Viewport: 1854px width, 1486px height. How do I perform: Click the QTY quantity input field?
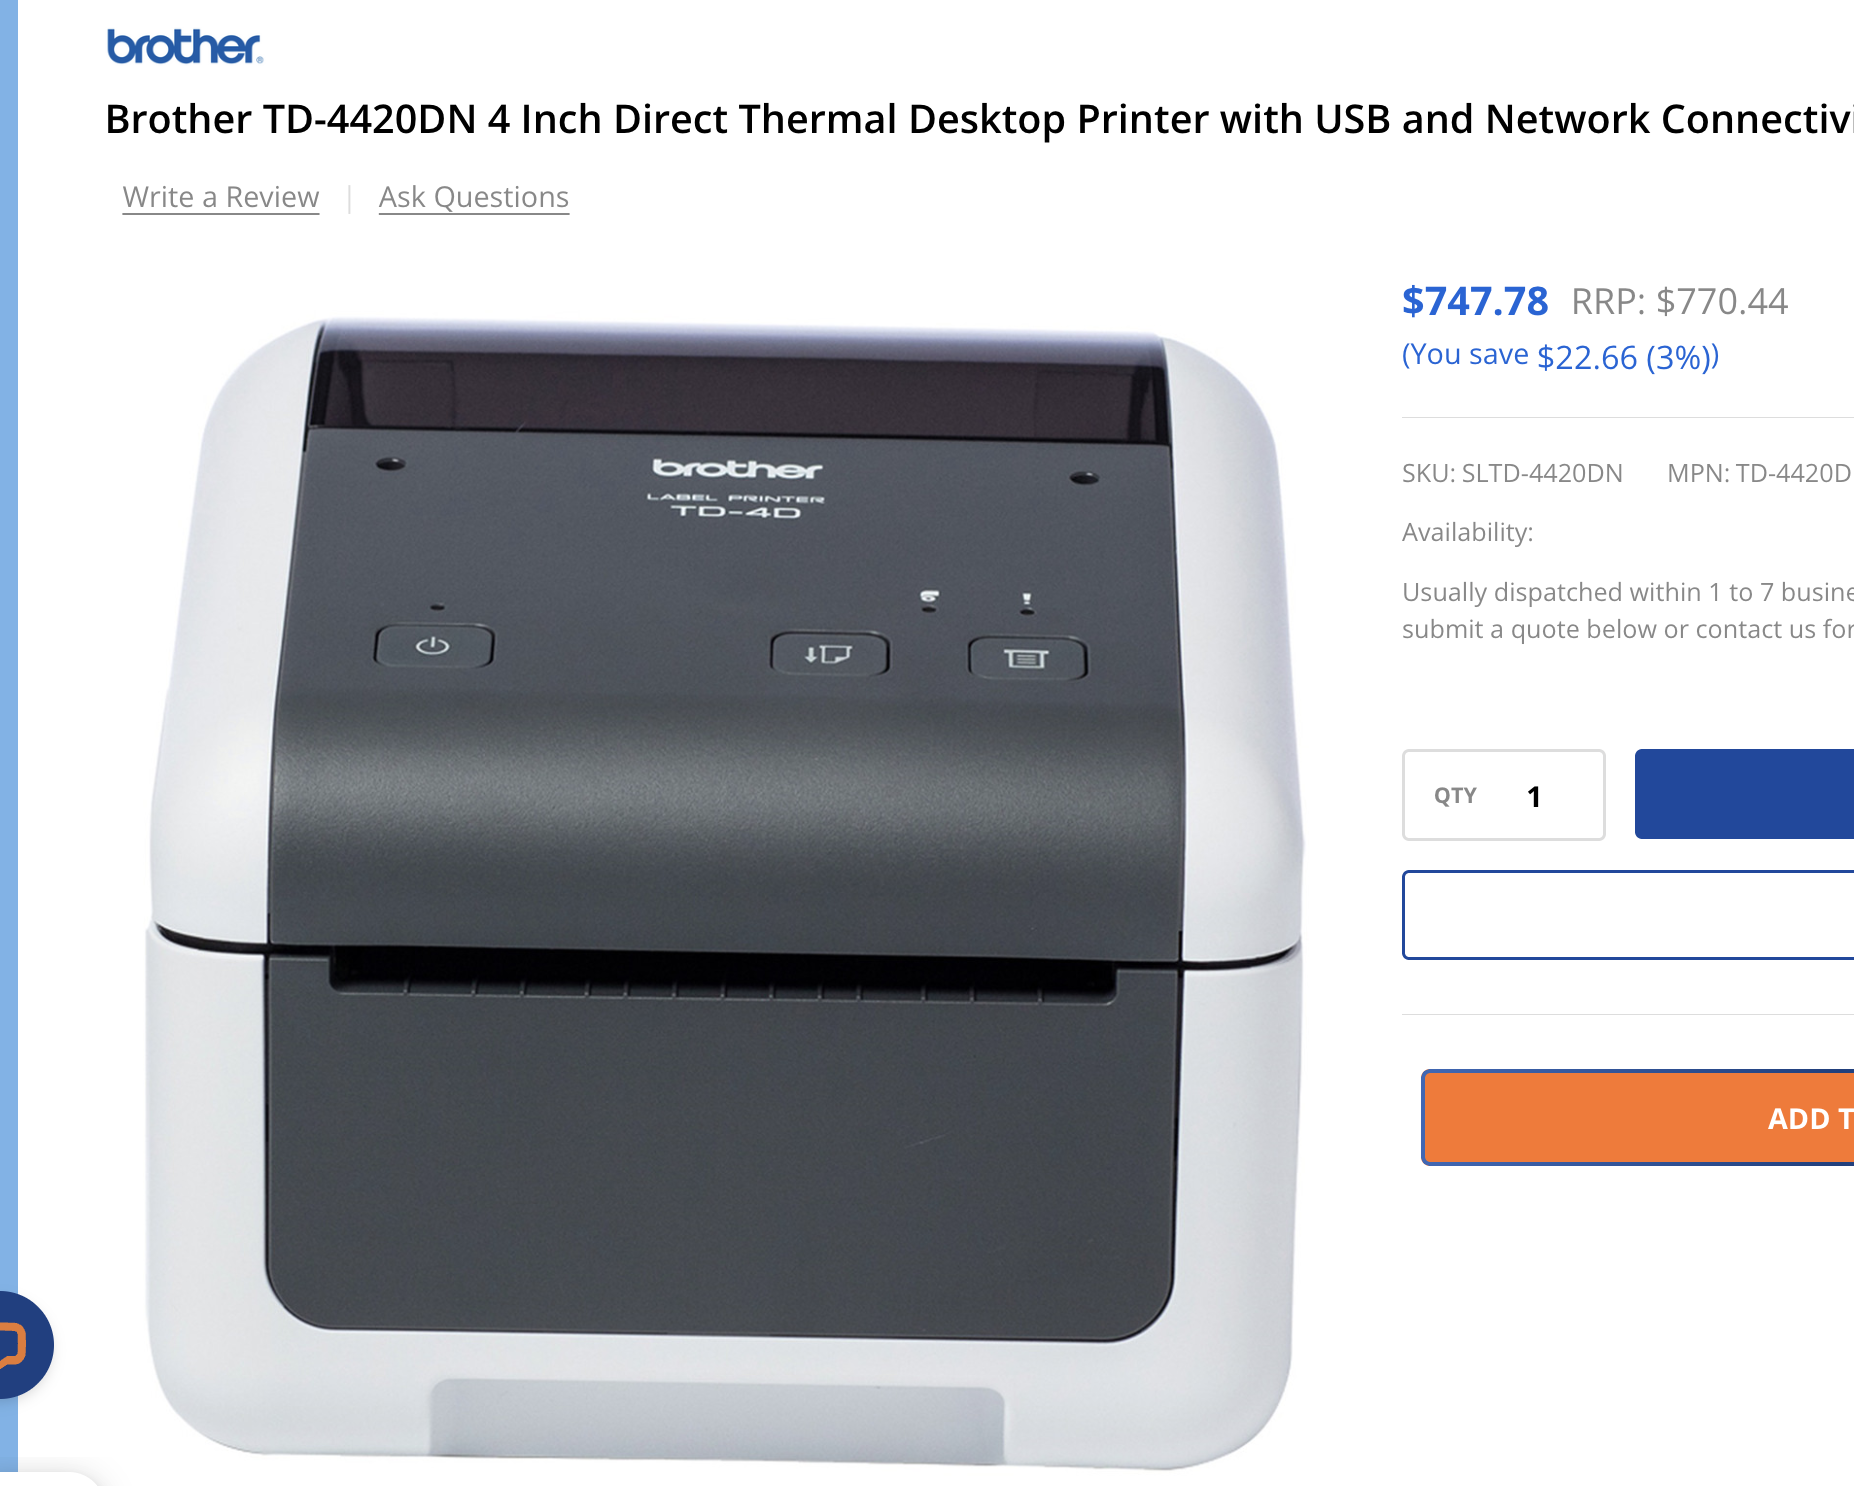point(1504,795)
